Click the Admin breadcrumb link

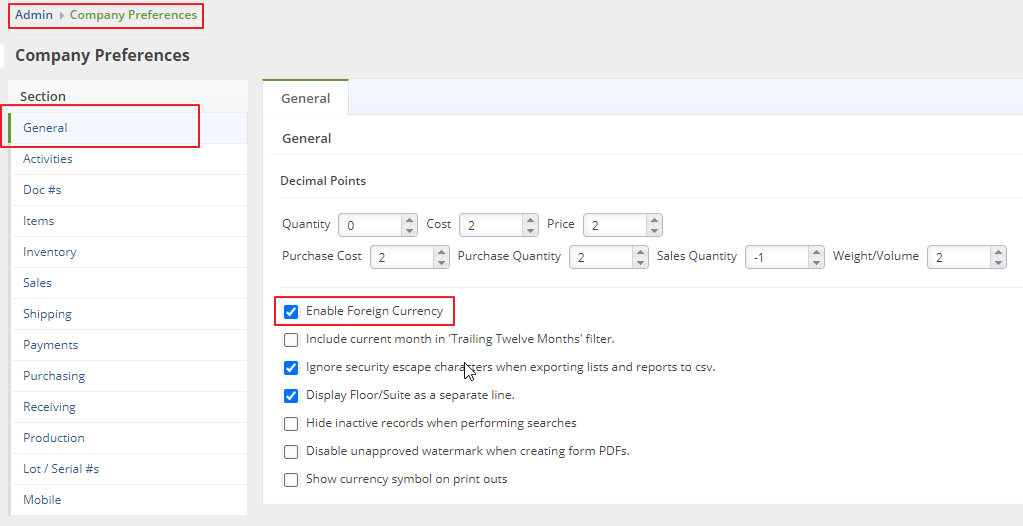pyautogui.click(x=34, y=15)
